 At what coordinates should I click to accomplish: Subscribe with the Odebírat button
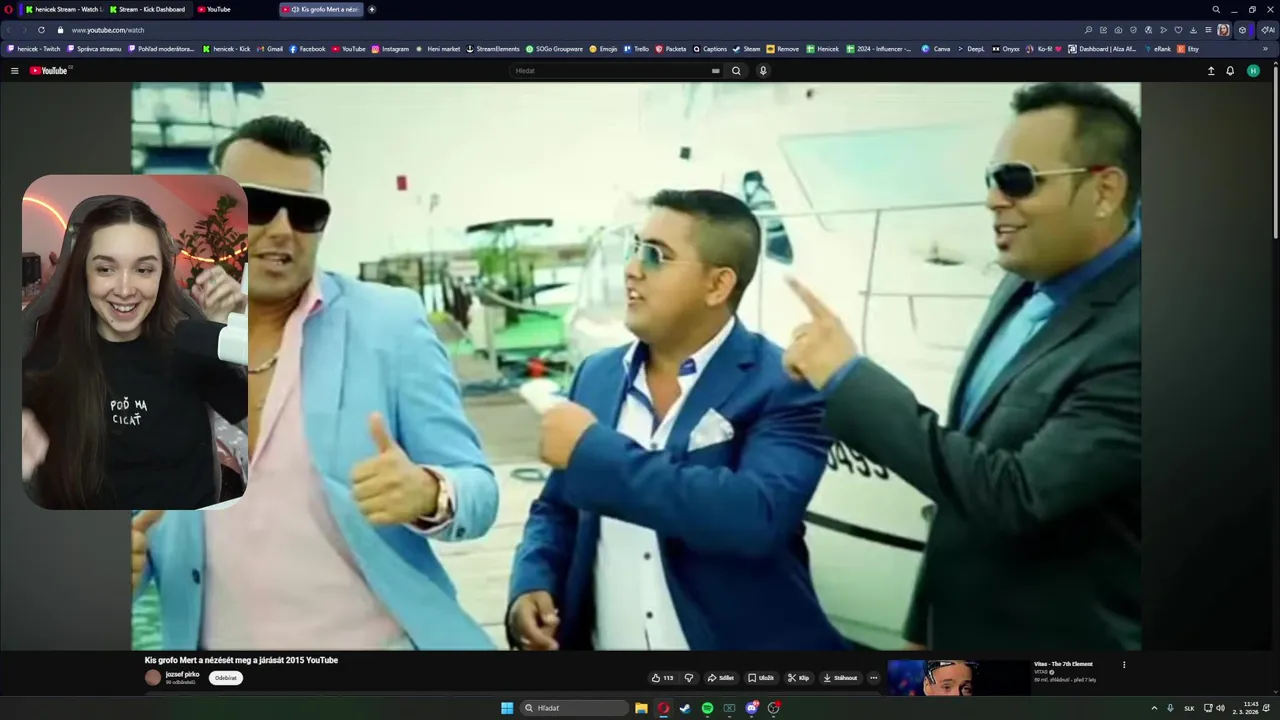coord(226,678)
